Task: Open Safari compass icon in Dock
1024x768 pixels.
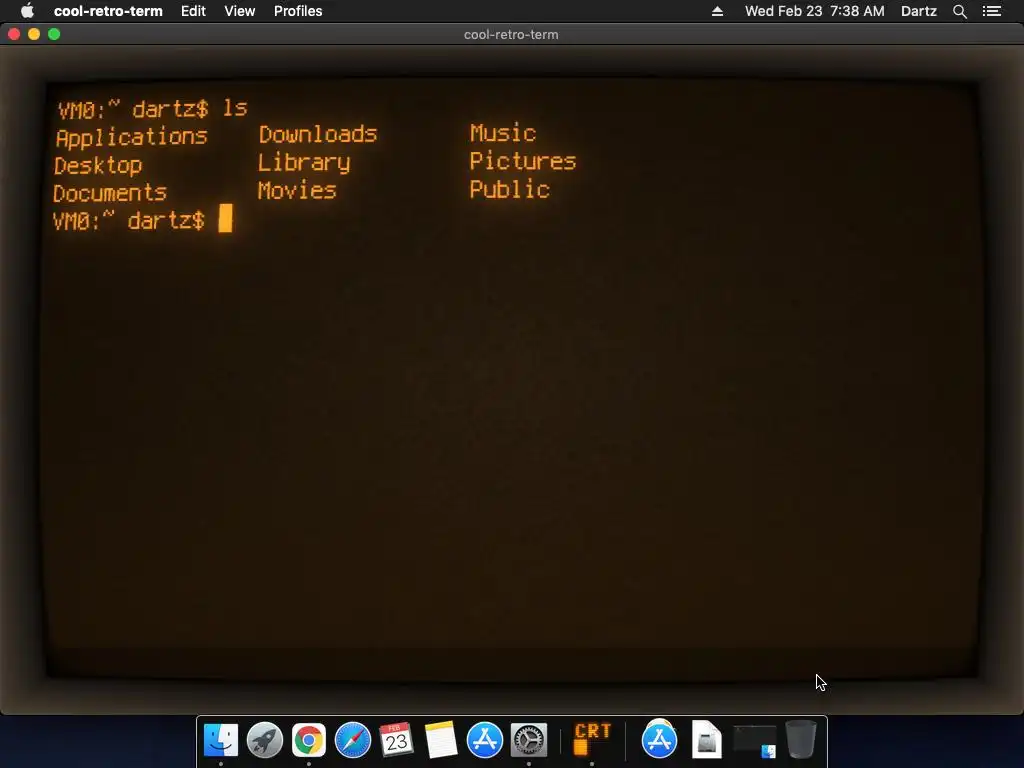Action: click(353, 740)
